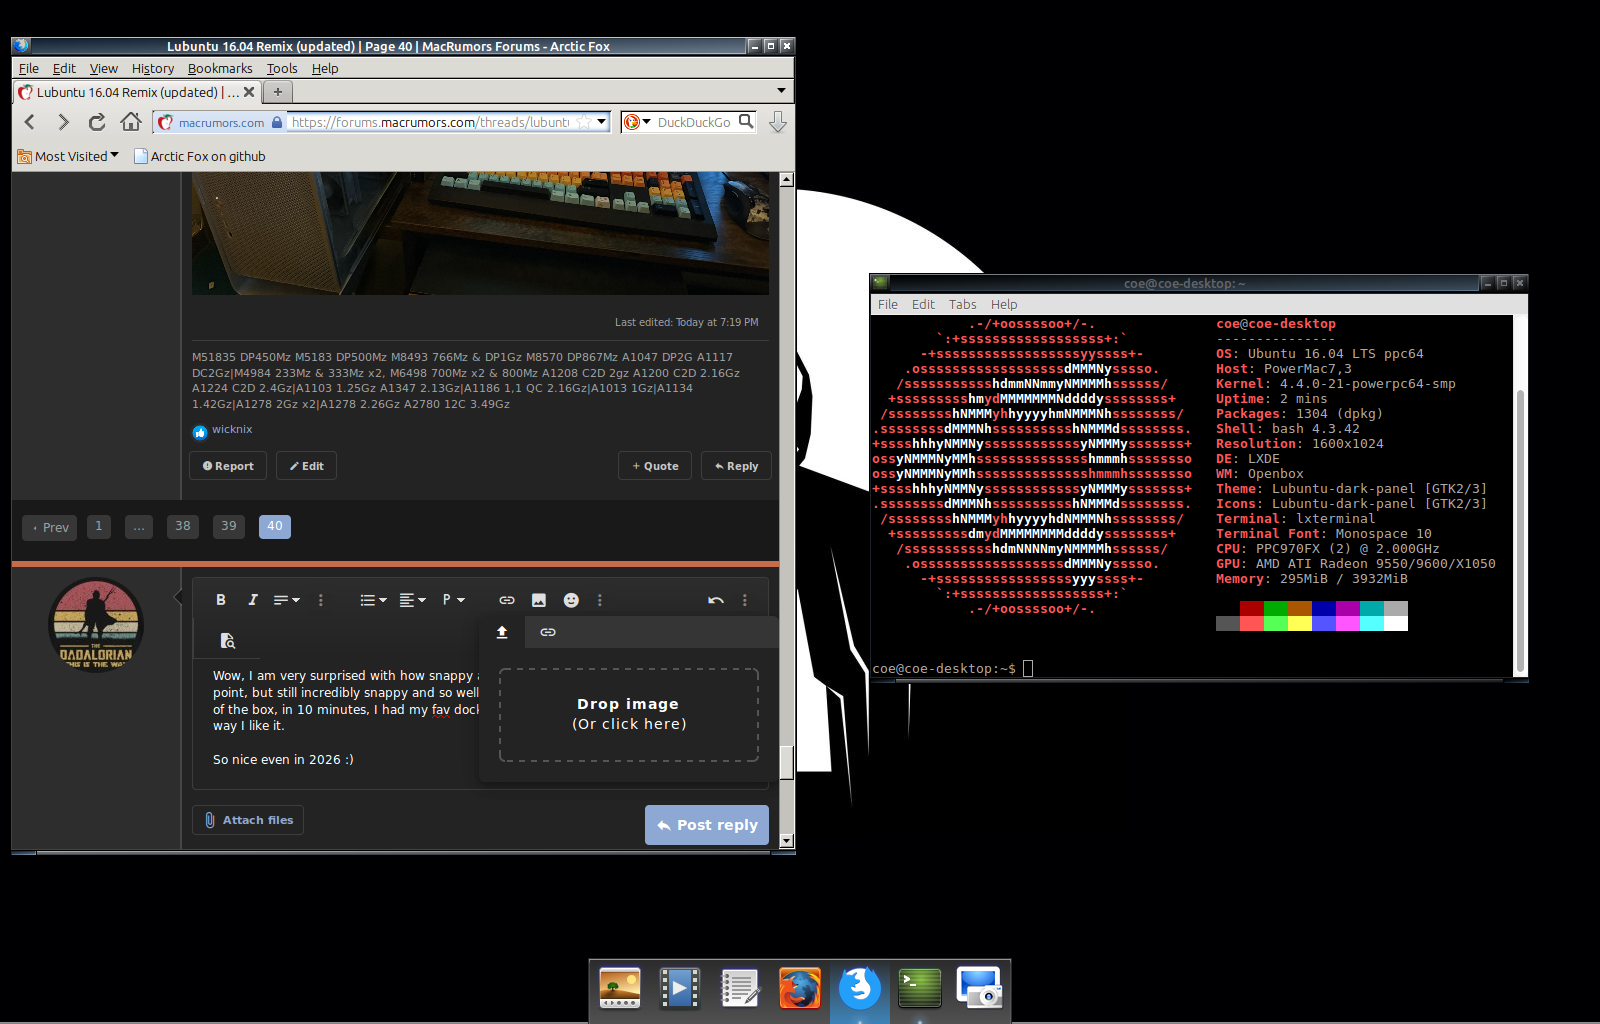
Task: Open the Tabs menu in the terminal window
Action: (962, 304)
